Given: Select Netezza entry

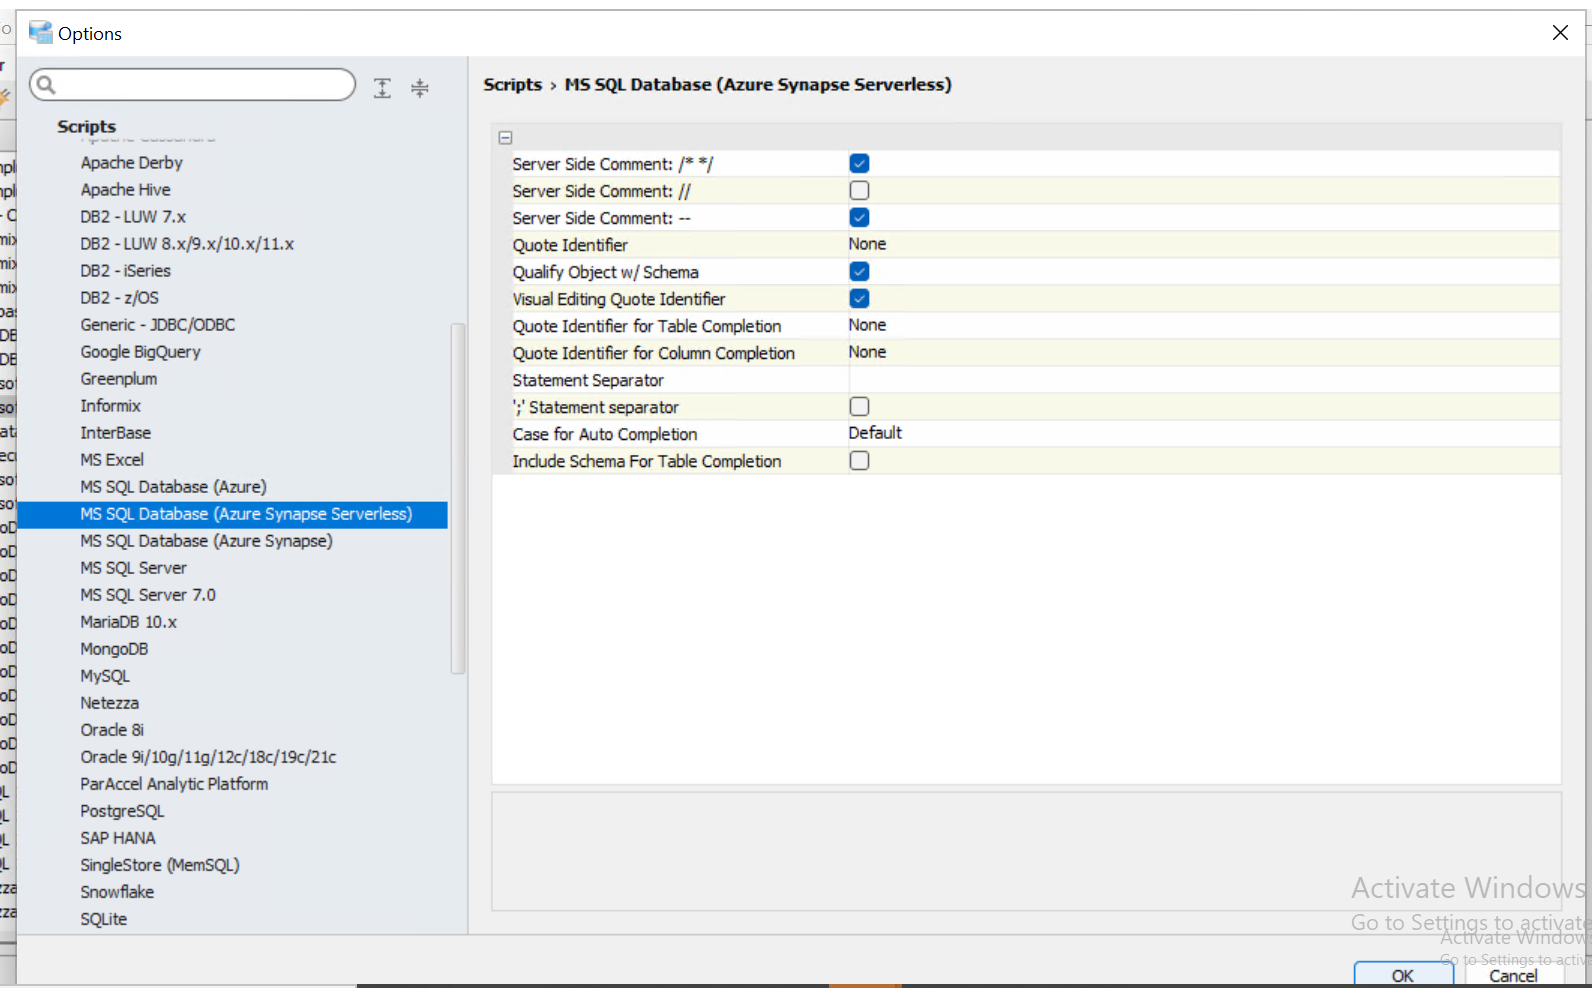Looking at the screenshot, I should coord(110,703).
